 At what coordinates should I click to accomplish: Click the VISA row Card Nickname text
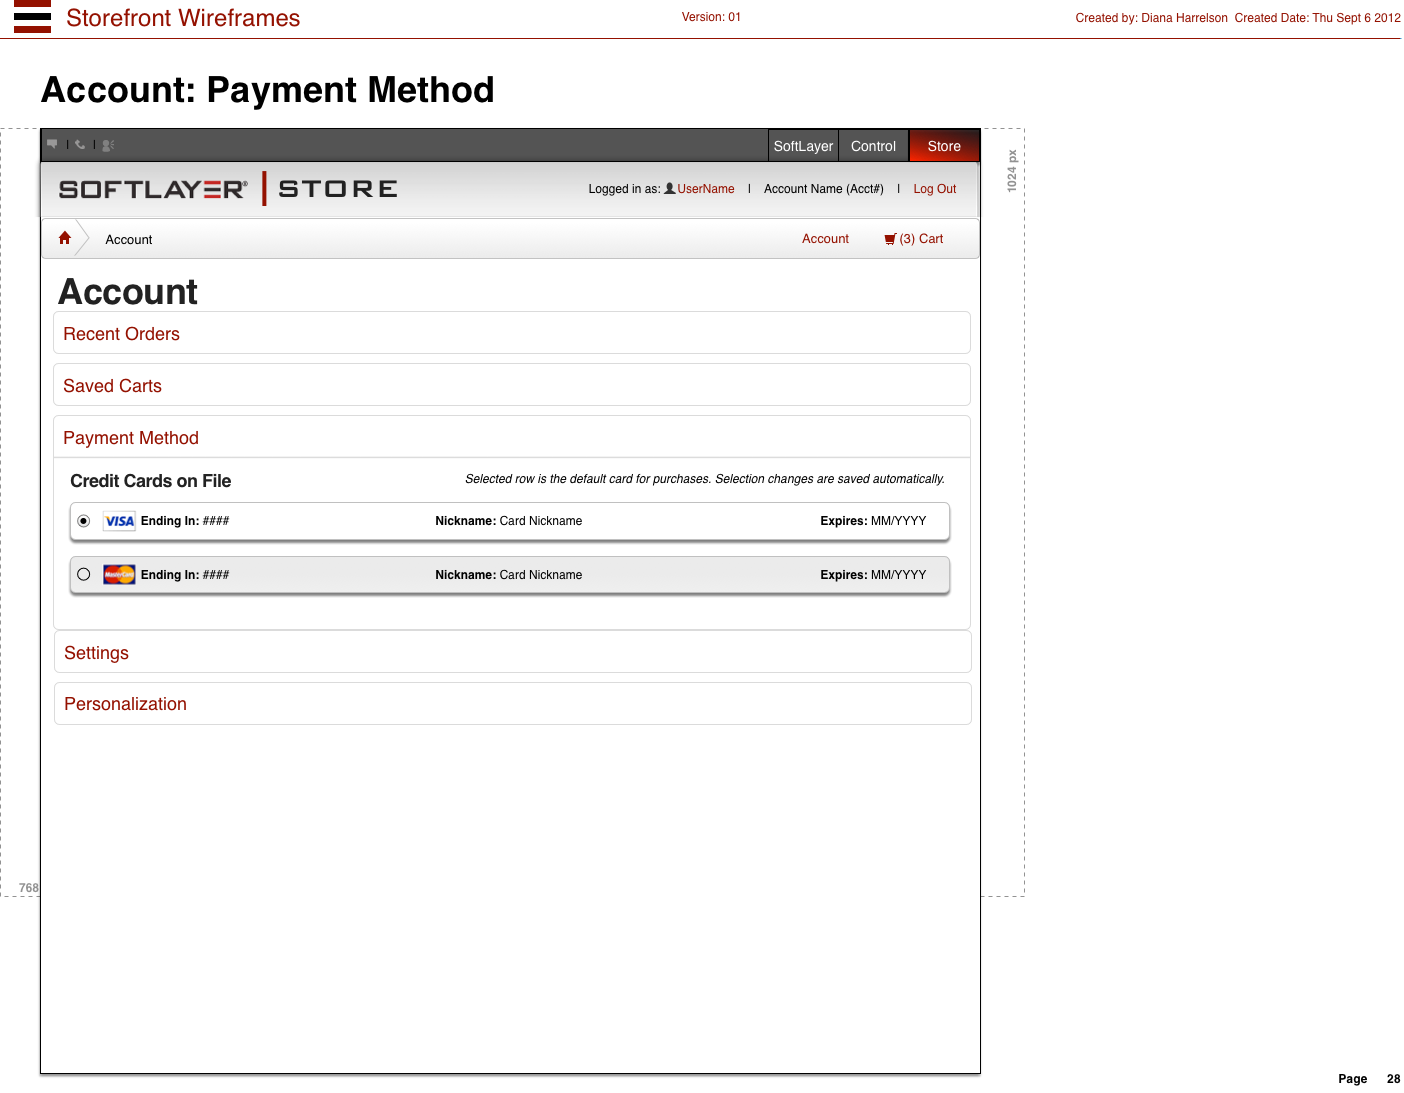(x=541, y=521)
